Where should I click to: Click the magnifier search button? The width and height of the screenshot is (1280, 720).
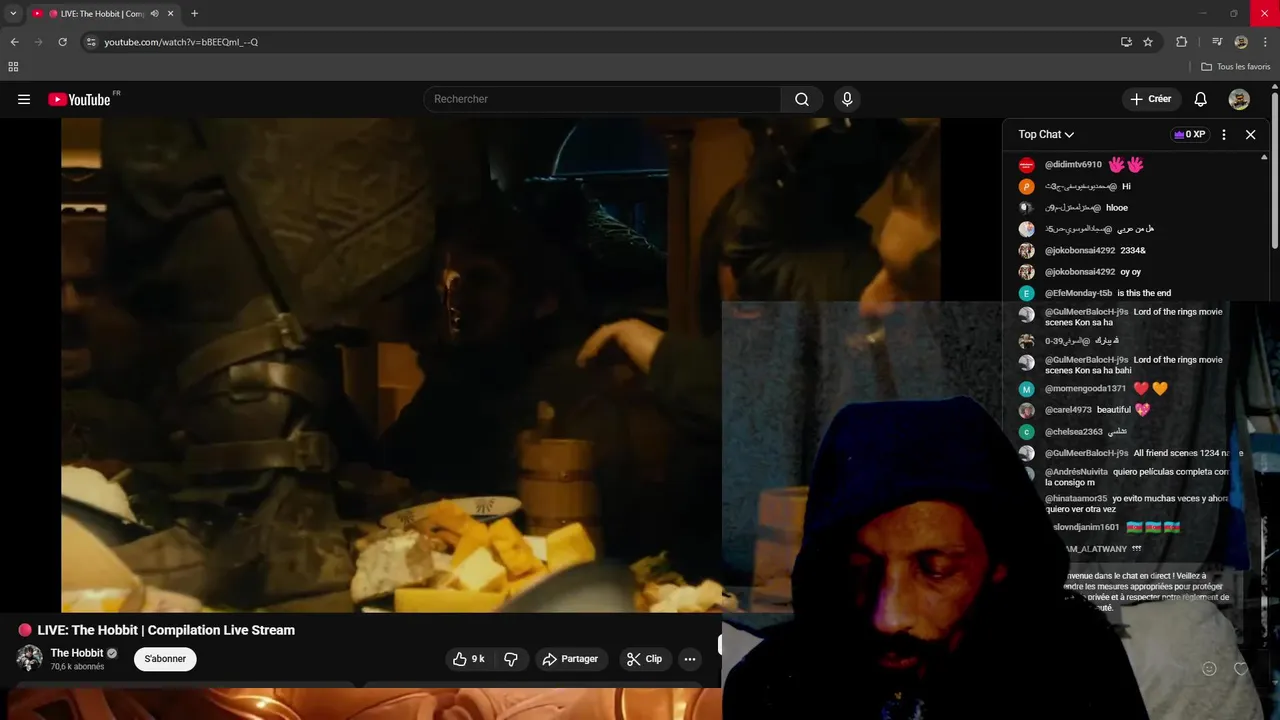click(x=802, y=99)
